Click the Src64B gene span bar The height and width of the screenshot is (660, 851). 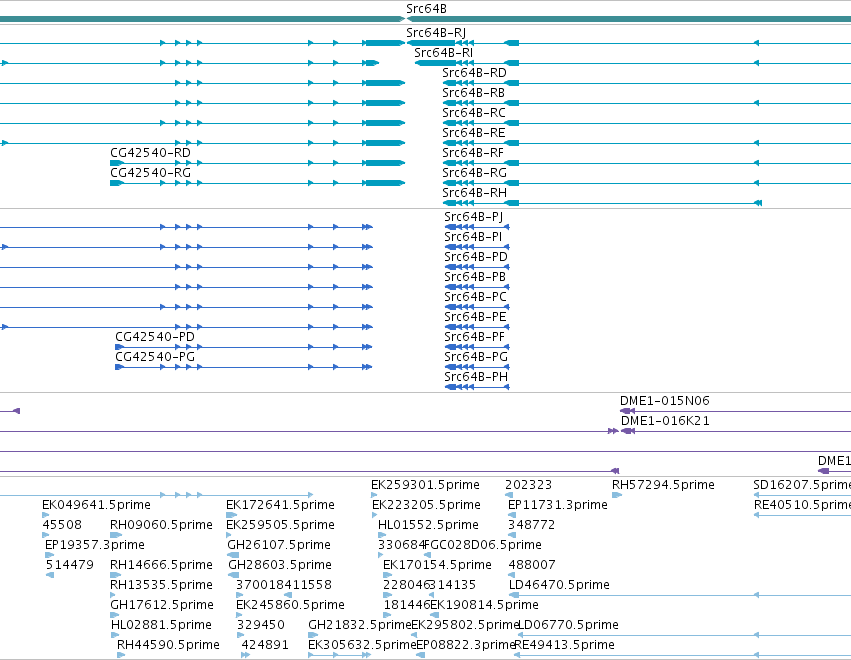coord(629,19)
